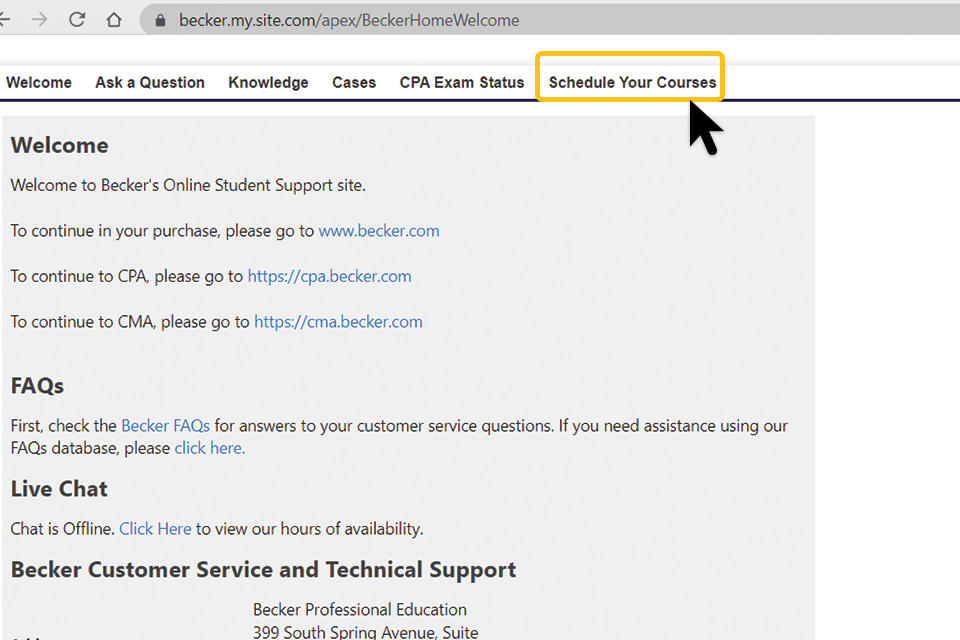Open the https://cma.becker.com link
This screenshot has height=640, width=960.
click(x=338, y=322)
